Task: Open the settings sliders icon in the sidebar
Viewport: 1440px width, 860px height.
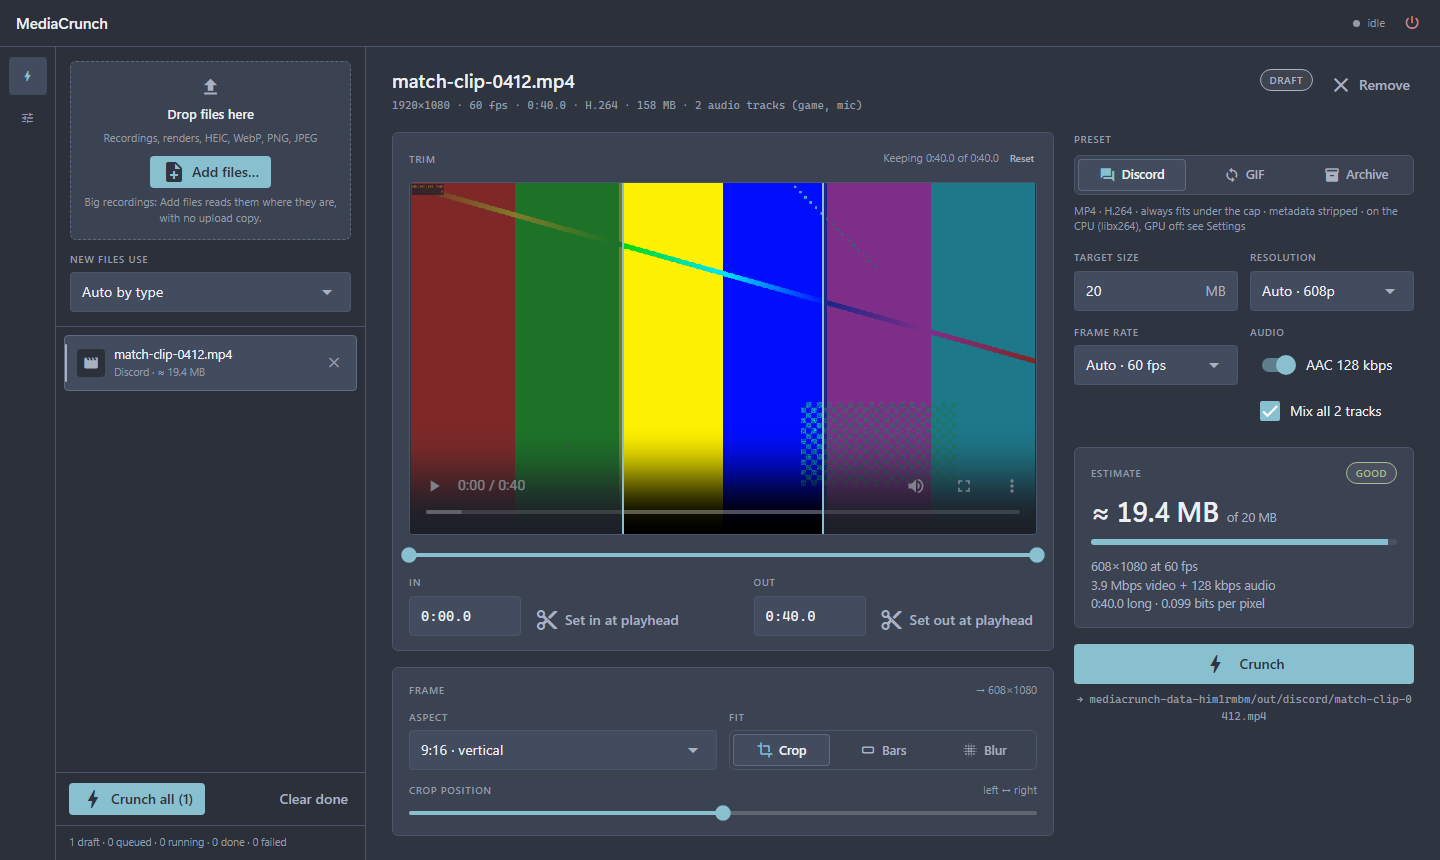Action: [28, 118]
